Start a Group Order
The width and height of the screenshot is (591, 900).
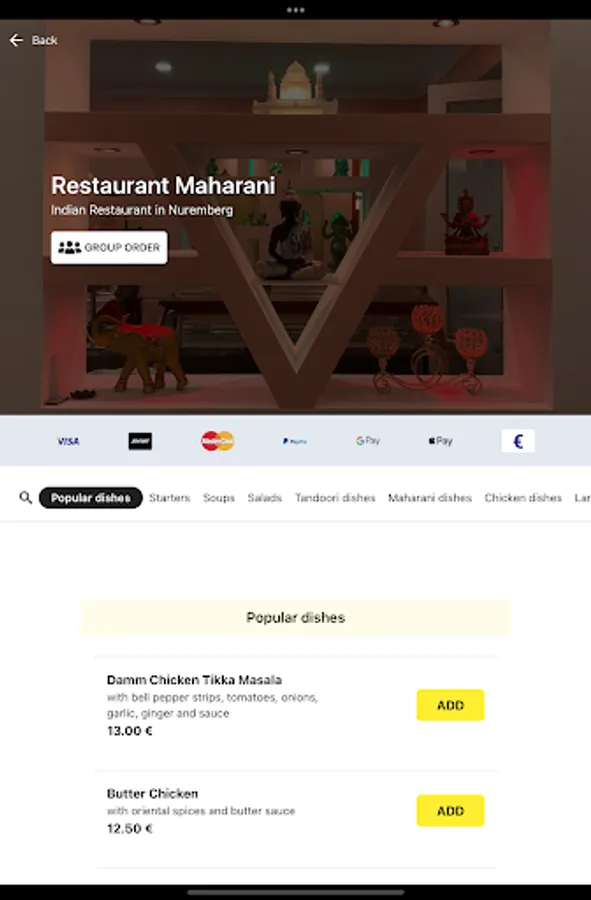(109, 247)
